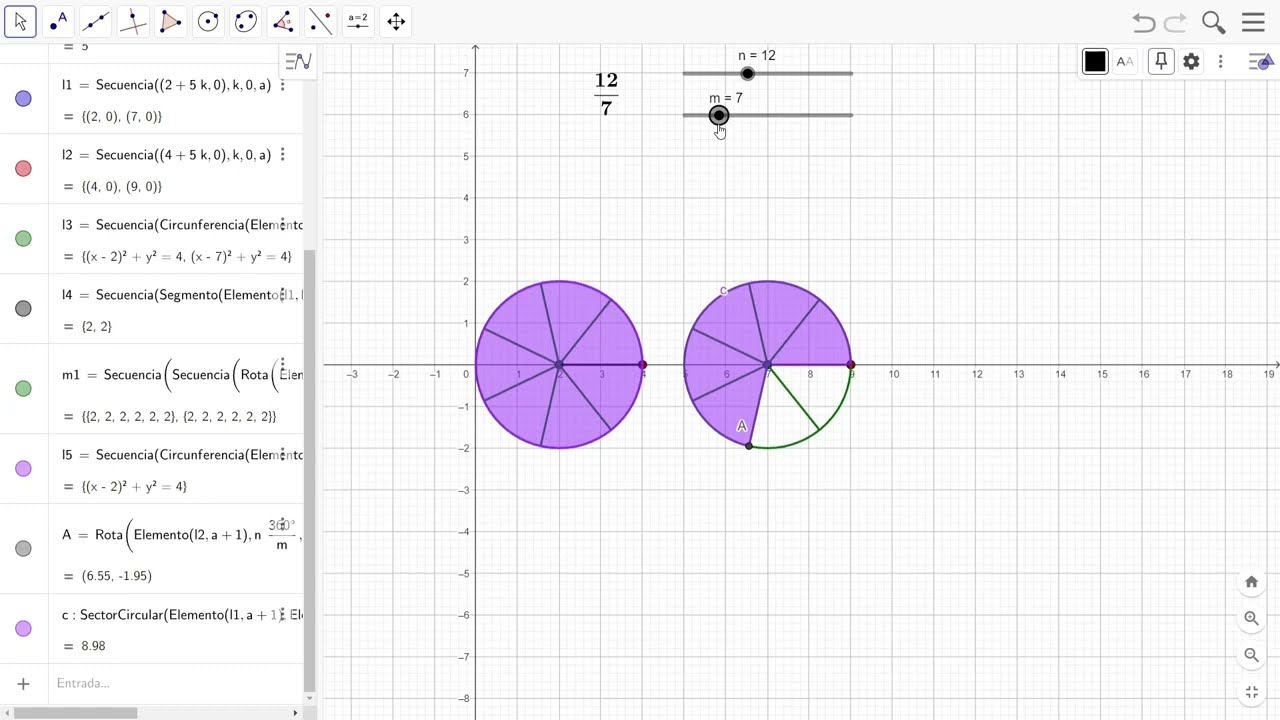Toggle visibility of sector c

click(23, 628)
